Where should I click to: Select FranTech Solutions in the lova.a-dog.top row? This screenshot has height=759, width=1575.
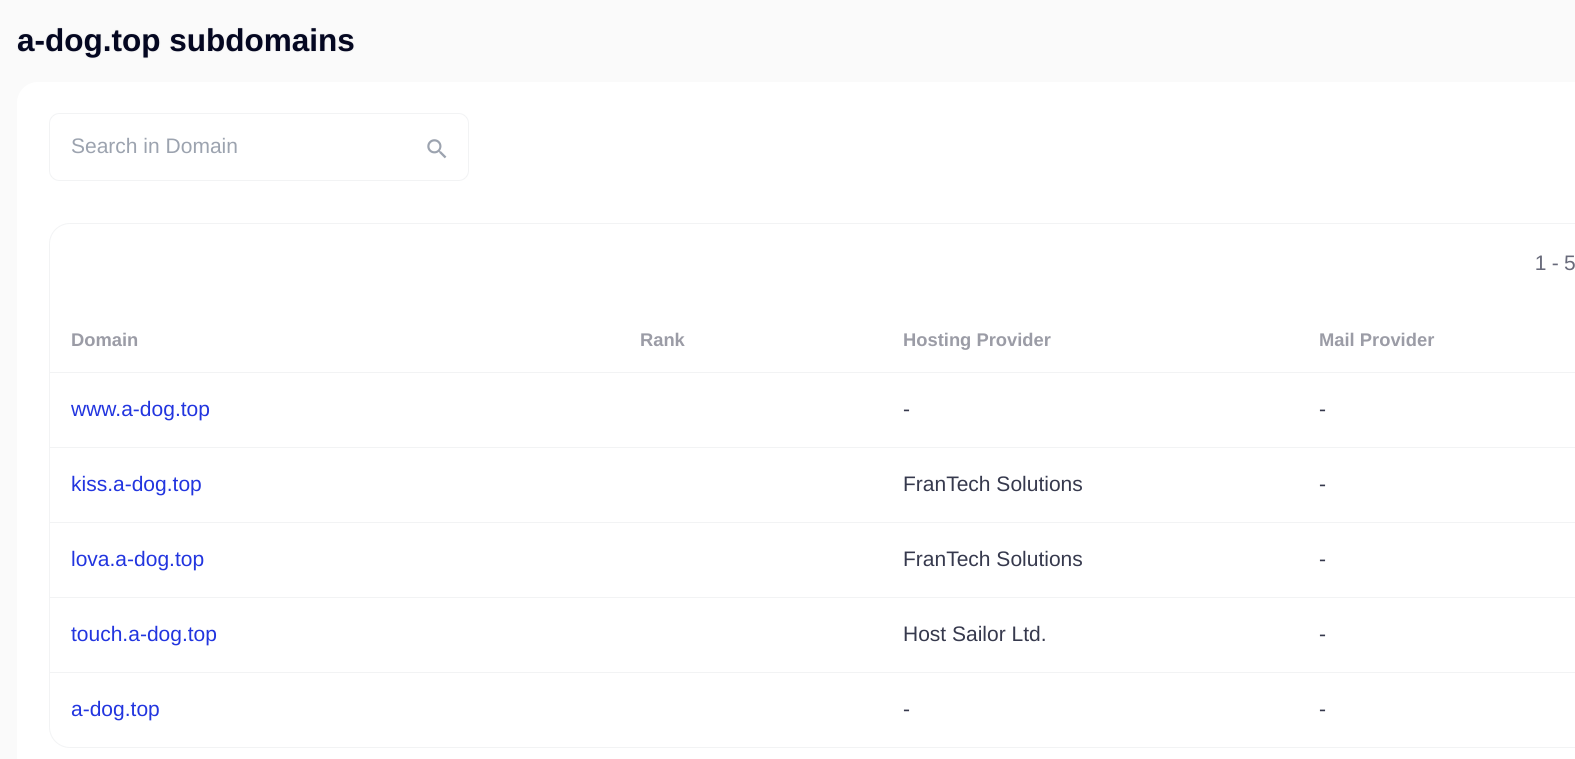(992, 559)
